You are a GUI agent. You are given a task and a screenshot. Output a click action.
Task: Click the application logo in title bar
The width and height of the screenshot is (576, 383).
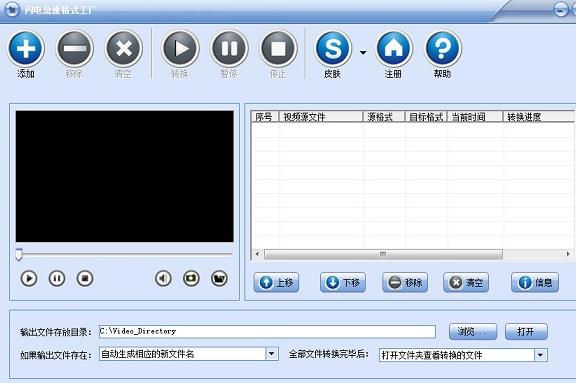pos(12,9)
